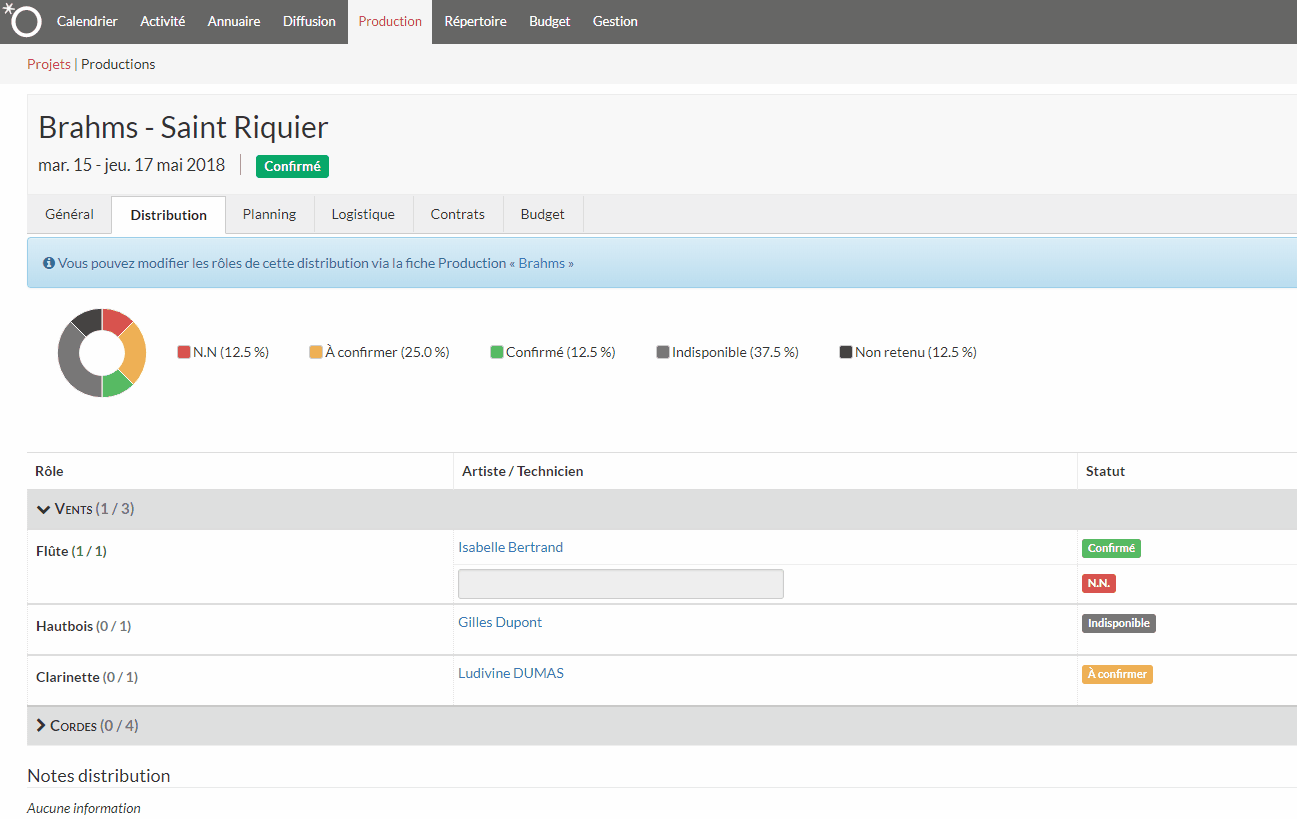This screenshot has width=1297, height=819.
Task: Click the info icon in blue banner
Action: (x=48, y=264)
